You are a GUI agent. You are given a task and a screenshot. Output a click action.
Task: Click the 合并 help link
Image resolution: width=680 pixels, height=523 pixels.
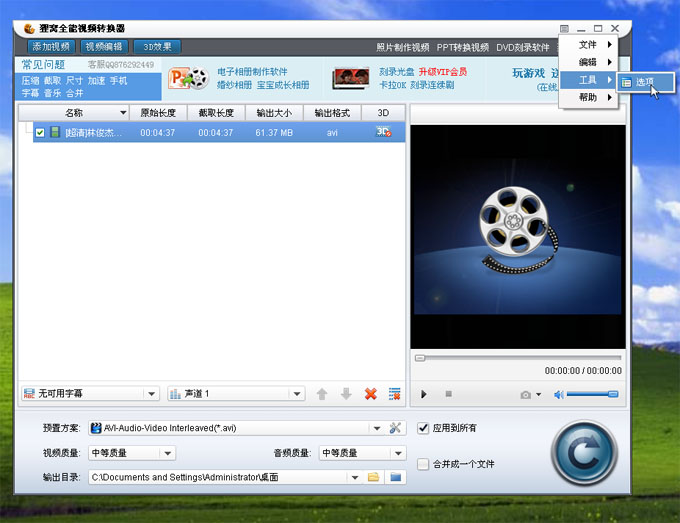pyautogui.click(x=75, y=93)
